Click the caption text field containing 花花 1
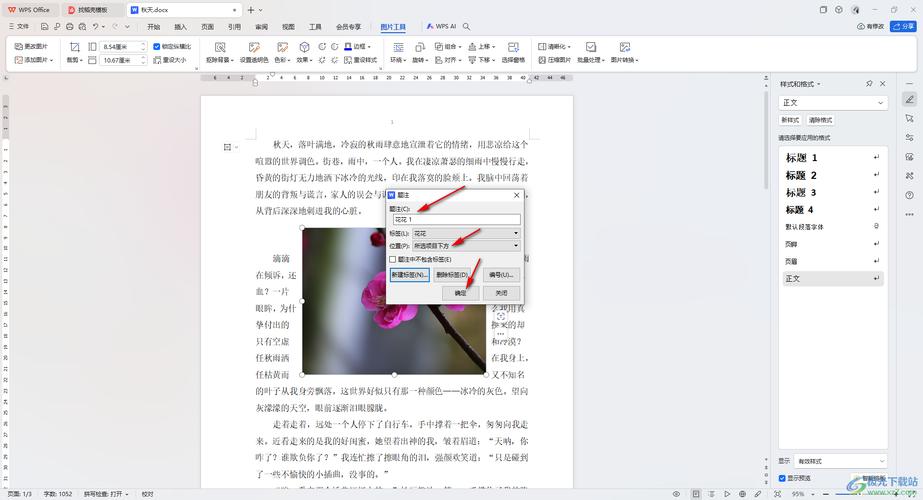The image size is (923, 500). pyautogui.click(x=457, y=220)
